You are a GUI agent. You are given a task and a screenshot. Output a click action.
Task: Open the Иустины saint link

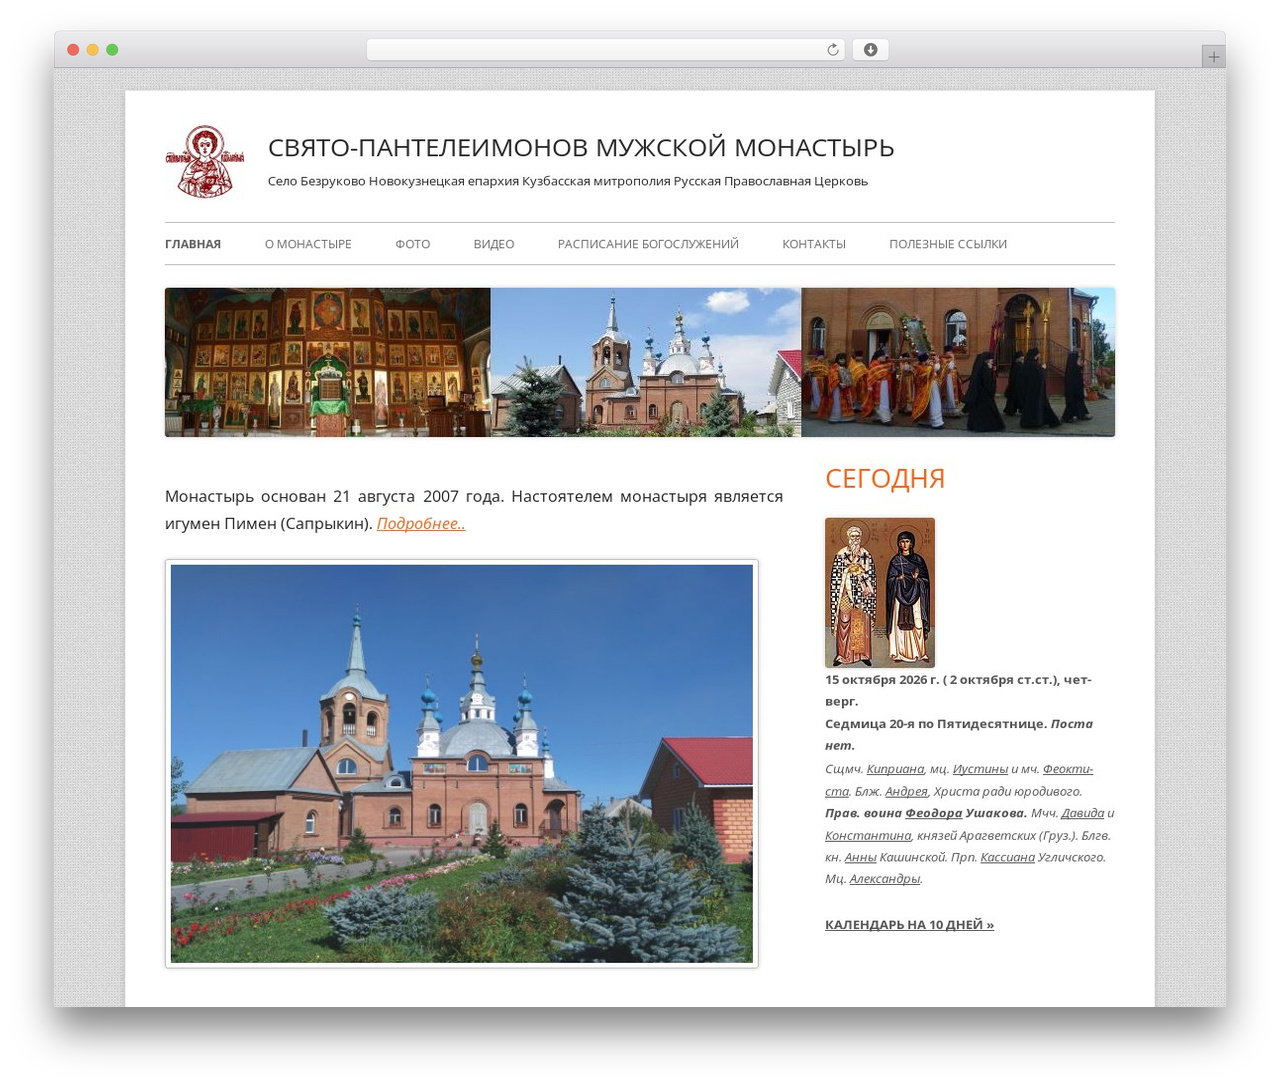click(x=980, y=768)
